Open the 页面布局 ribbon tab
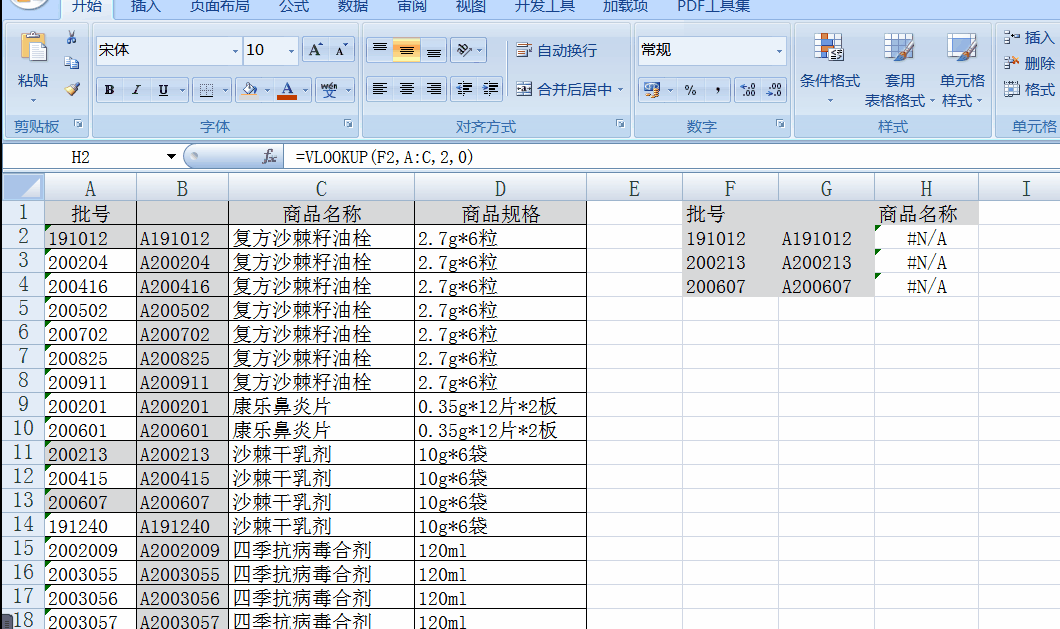Screen dimensions: 1060x629 click(219, 7)
